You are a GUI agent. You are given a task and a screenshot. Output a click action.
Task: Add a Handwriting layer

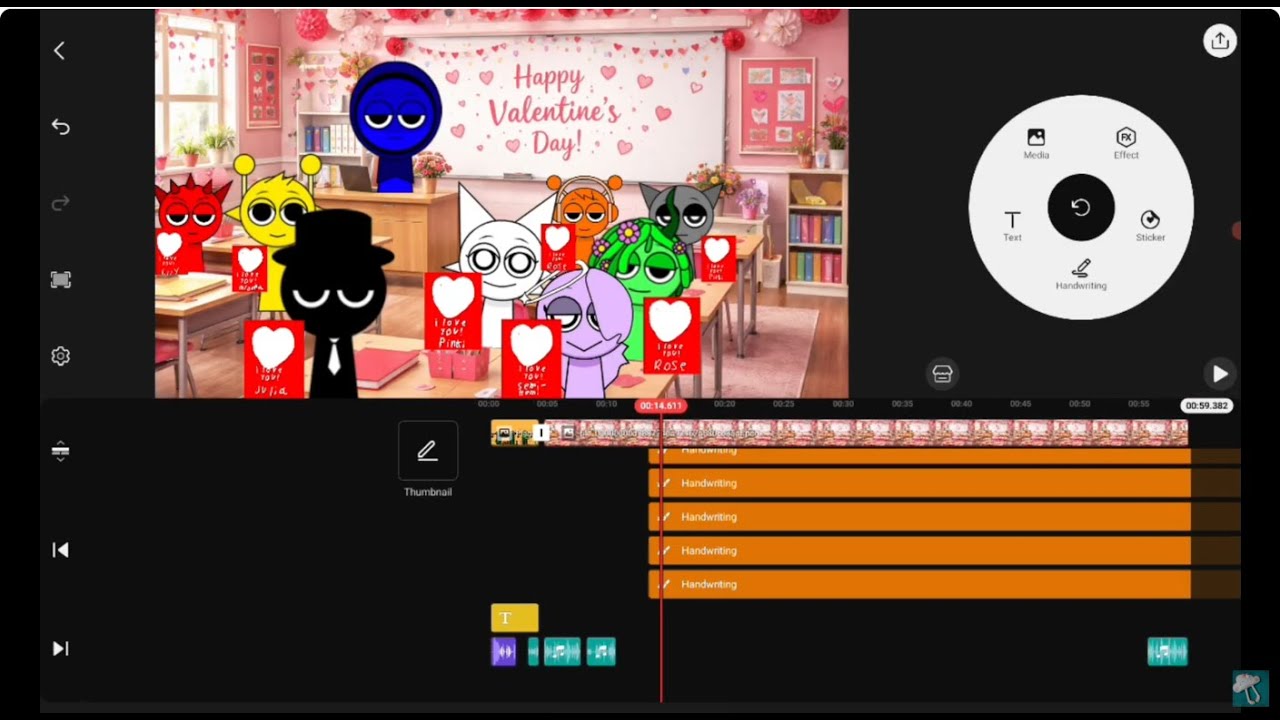coord(1081,274)
